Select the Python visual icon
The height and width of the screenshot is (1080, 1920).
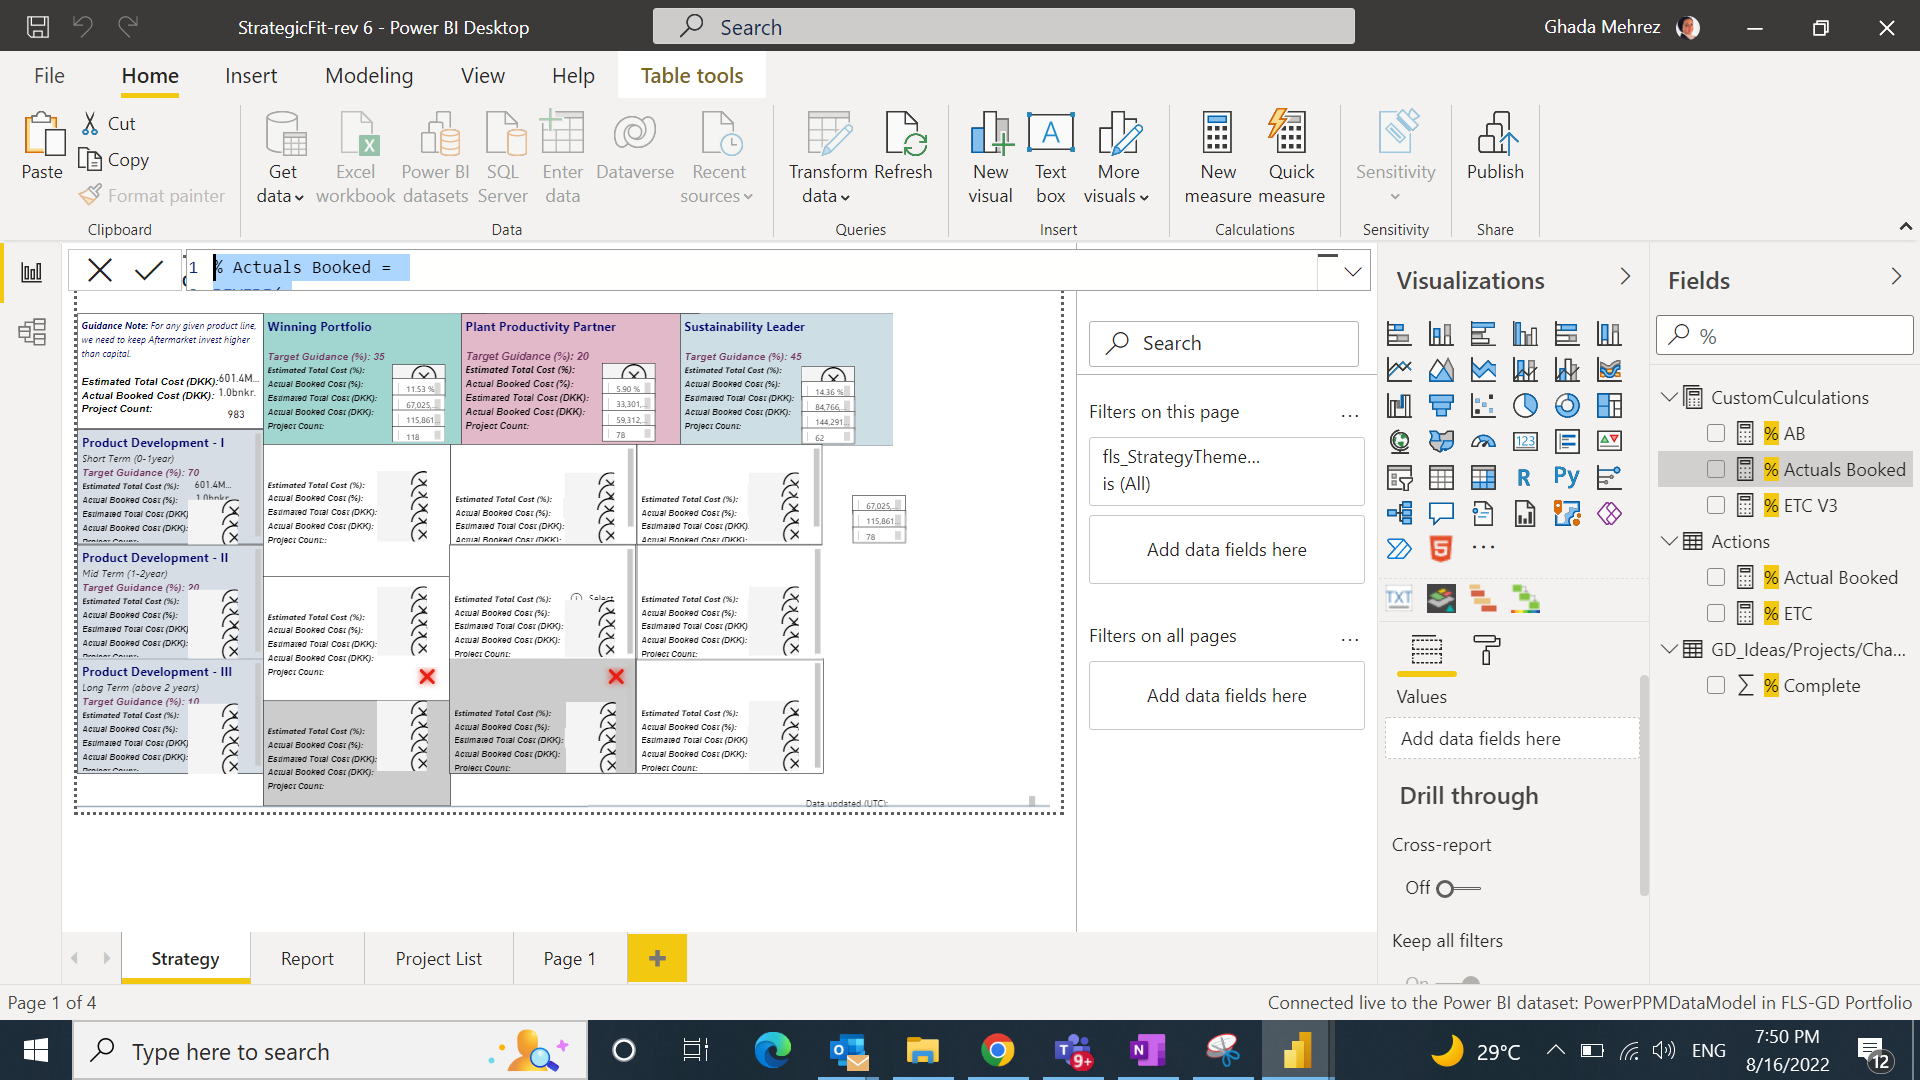1566,477
